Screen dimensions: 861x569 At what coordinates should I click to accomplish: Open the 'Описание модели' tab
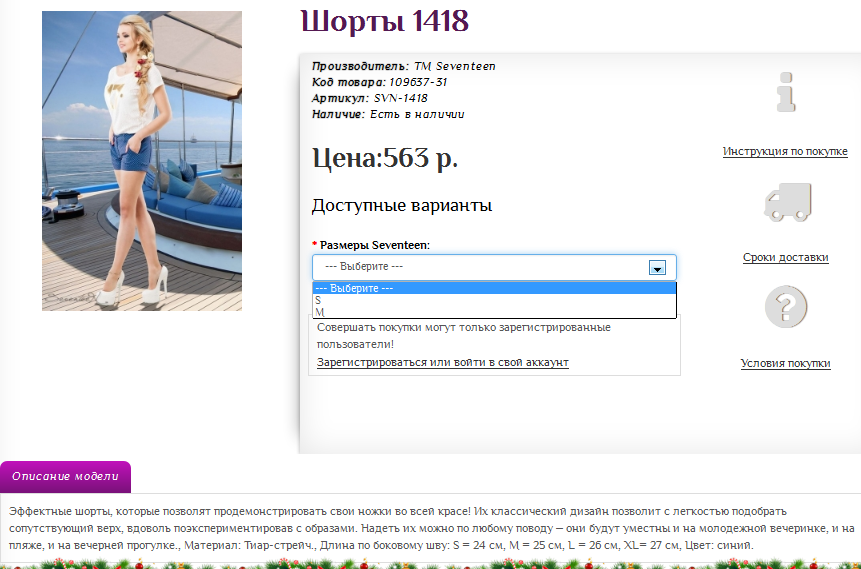(65, 476)
